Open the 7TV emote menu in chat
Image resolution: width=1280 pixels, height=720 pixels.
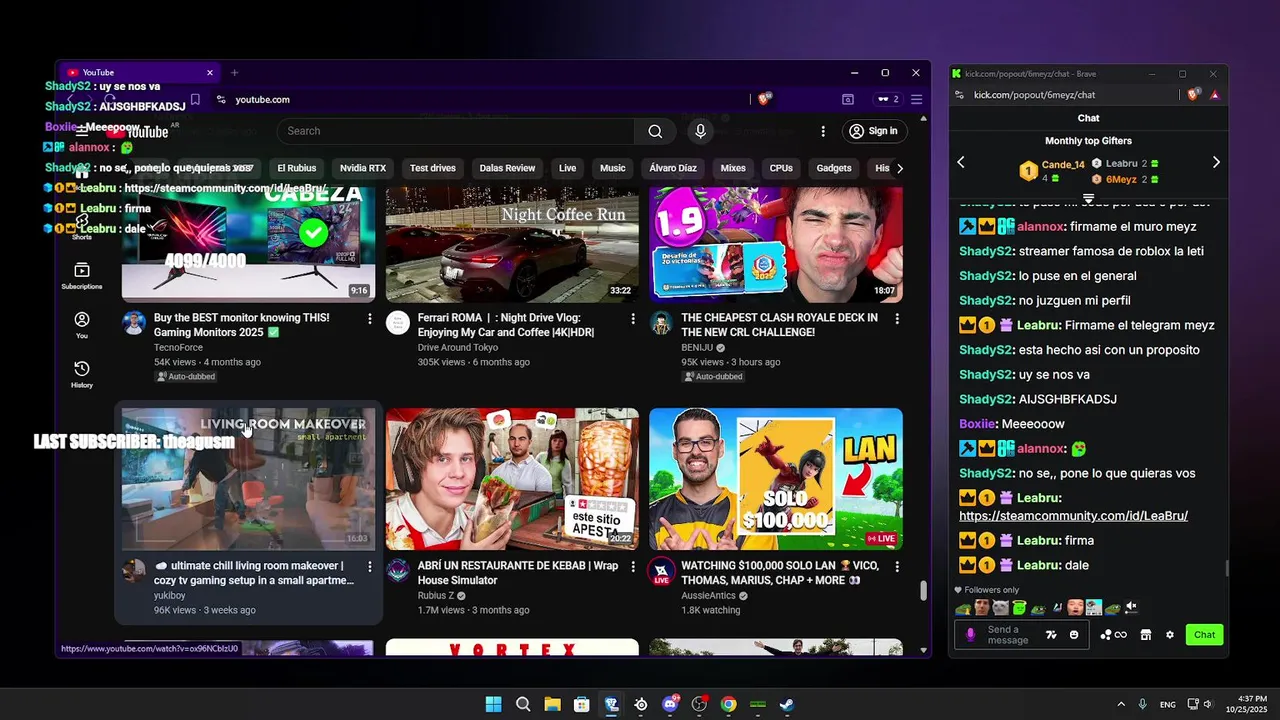[x=1051, y=635]
